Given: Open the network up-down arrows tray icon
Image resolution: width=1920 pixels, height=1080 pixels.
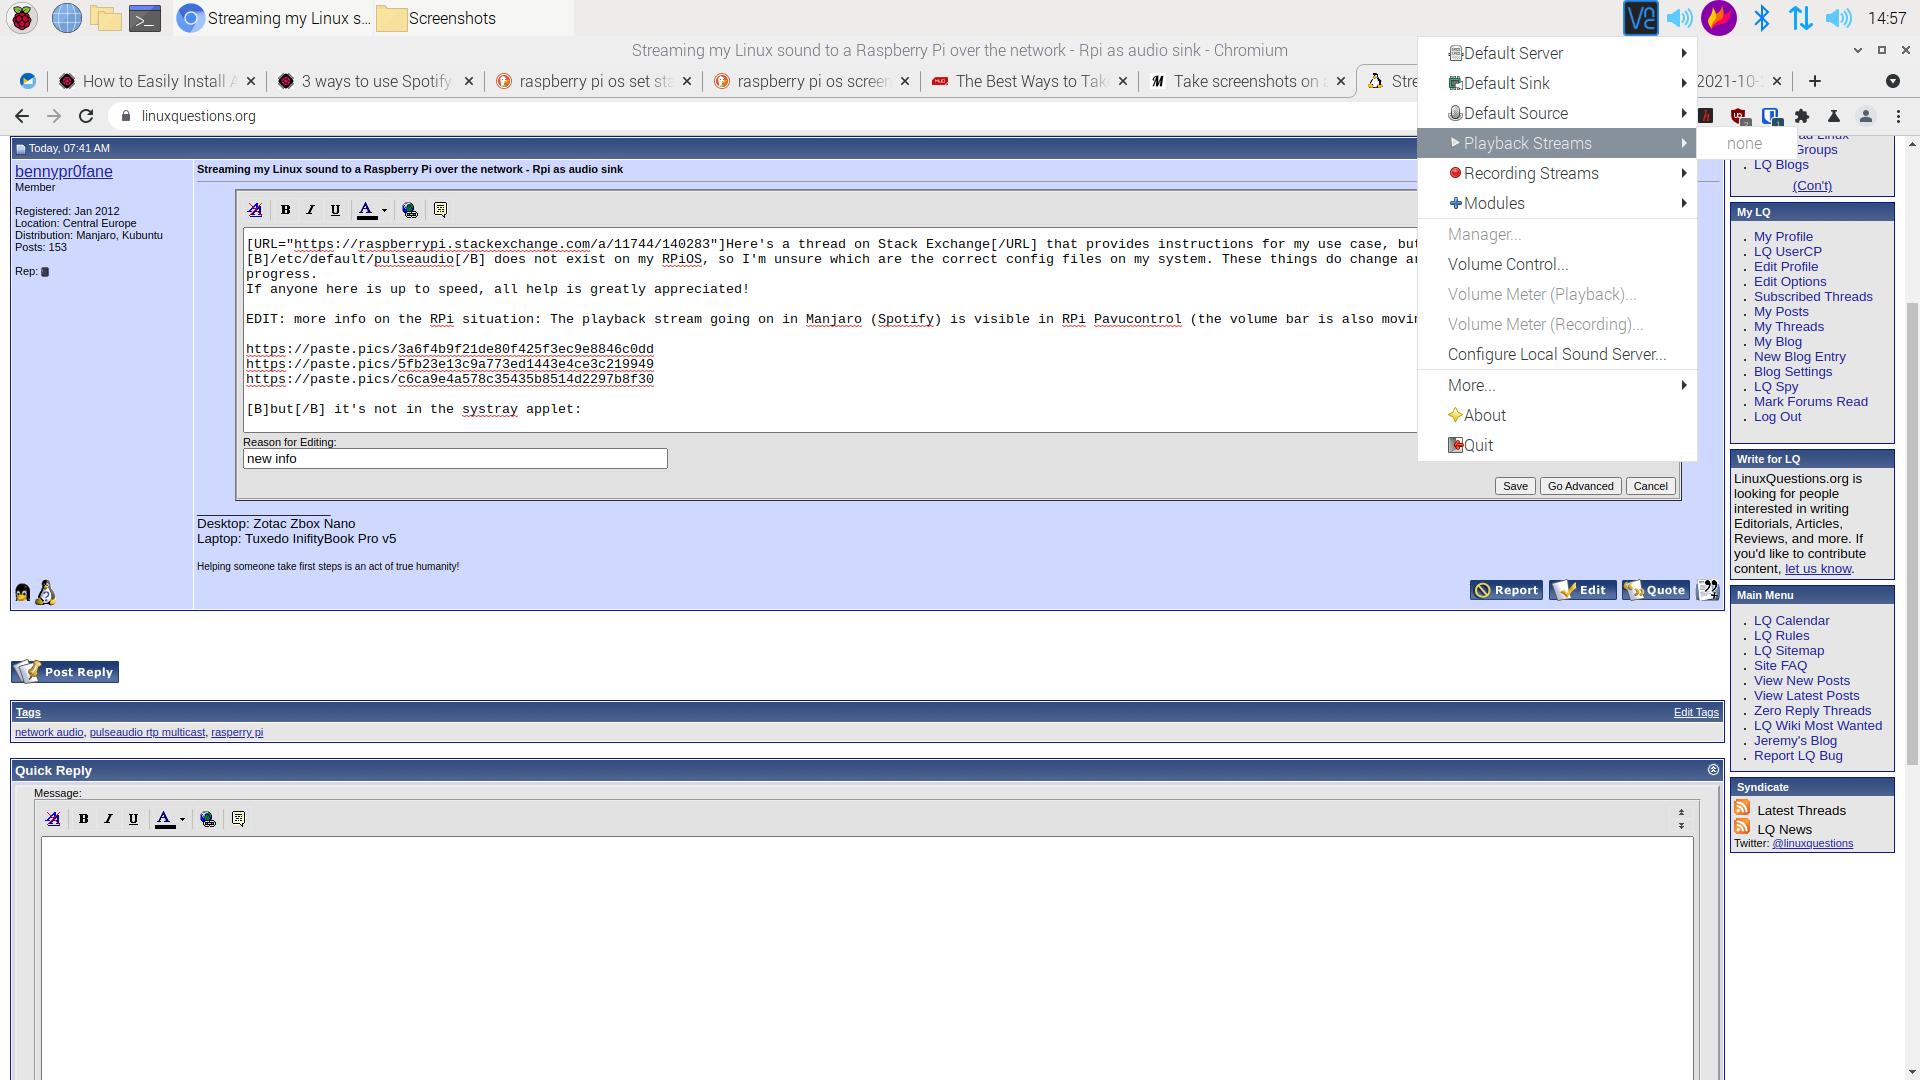Looking at the screenshot, I should pyautogui.click(x=1801, y=18).
